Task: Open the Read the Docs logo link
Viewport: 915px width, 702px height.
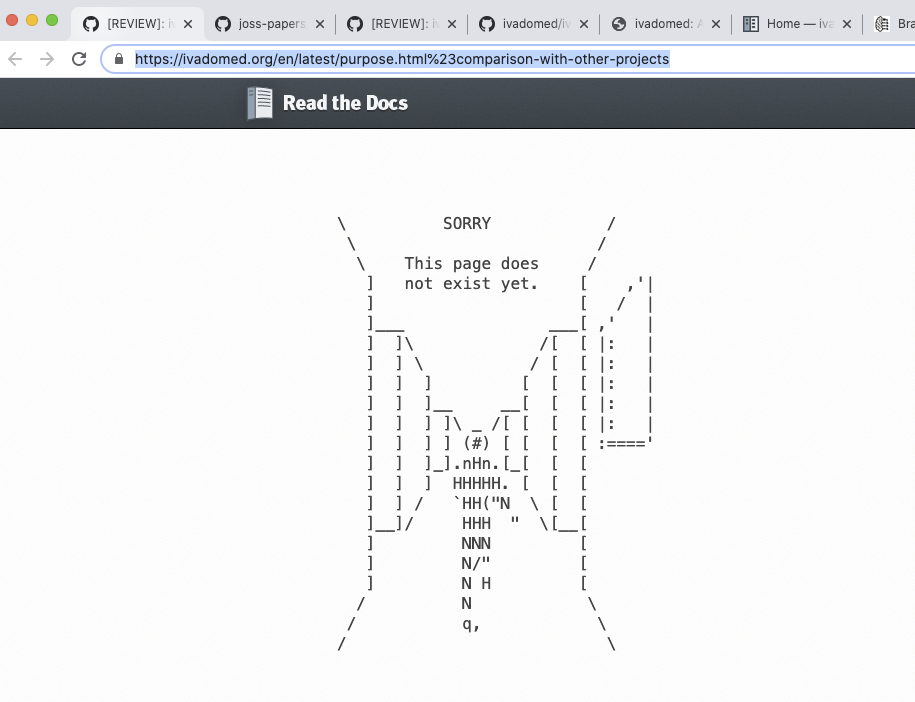Action: (x=327, y=103)
